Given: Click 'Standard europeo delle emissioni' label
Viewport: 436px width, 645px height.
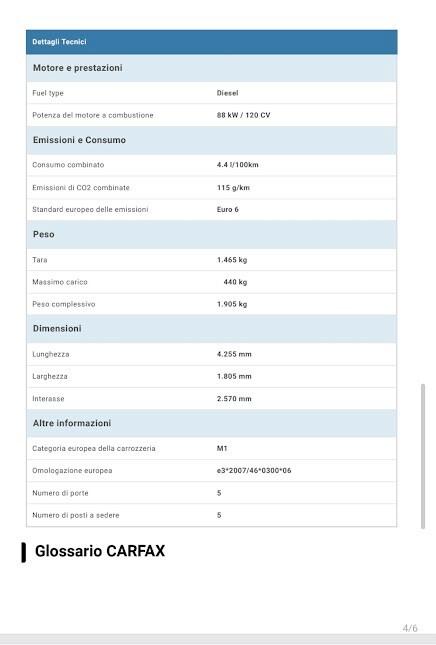Looking at the screenshot, I should pyautogui.click(x=90, y=209).
